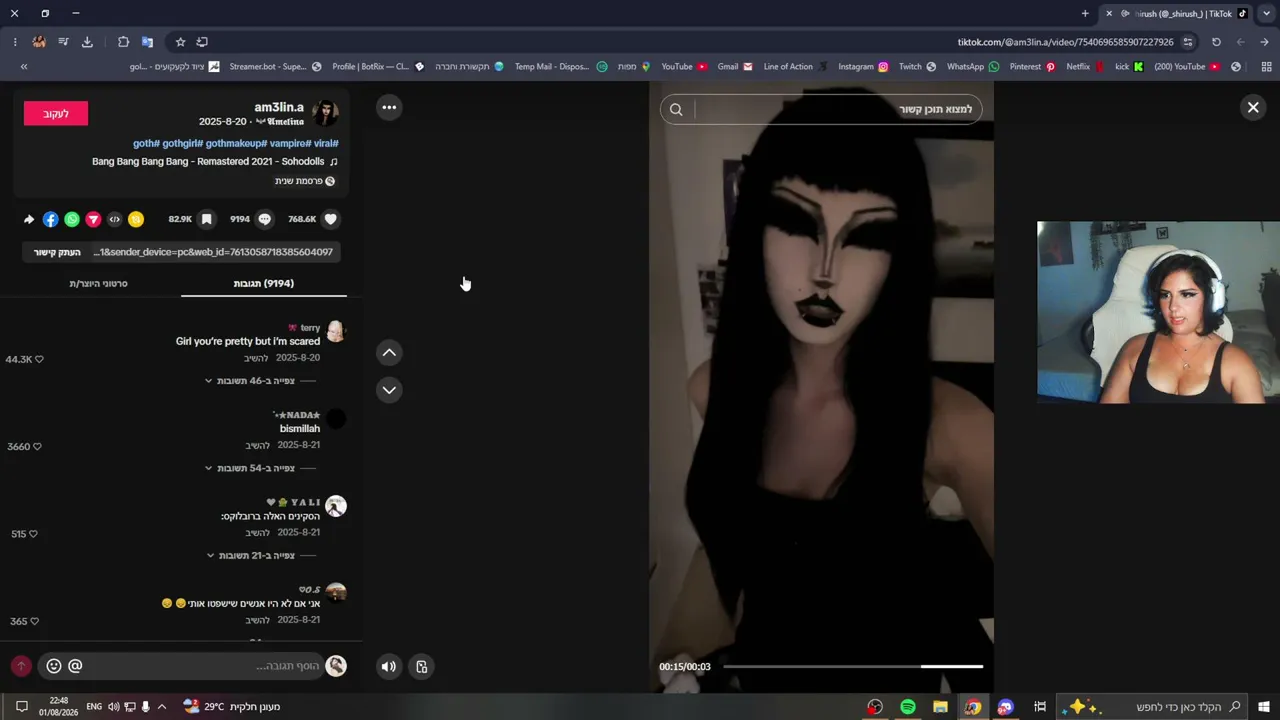Open comments via speech bubble icon
The width and height of the screenshot is (1280, 720).
[265, 219]
